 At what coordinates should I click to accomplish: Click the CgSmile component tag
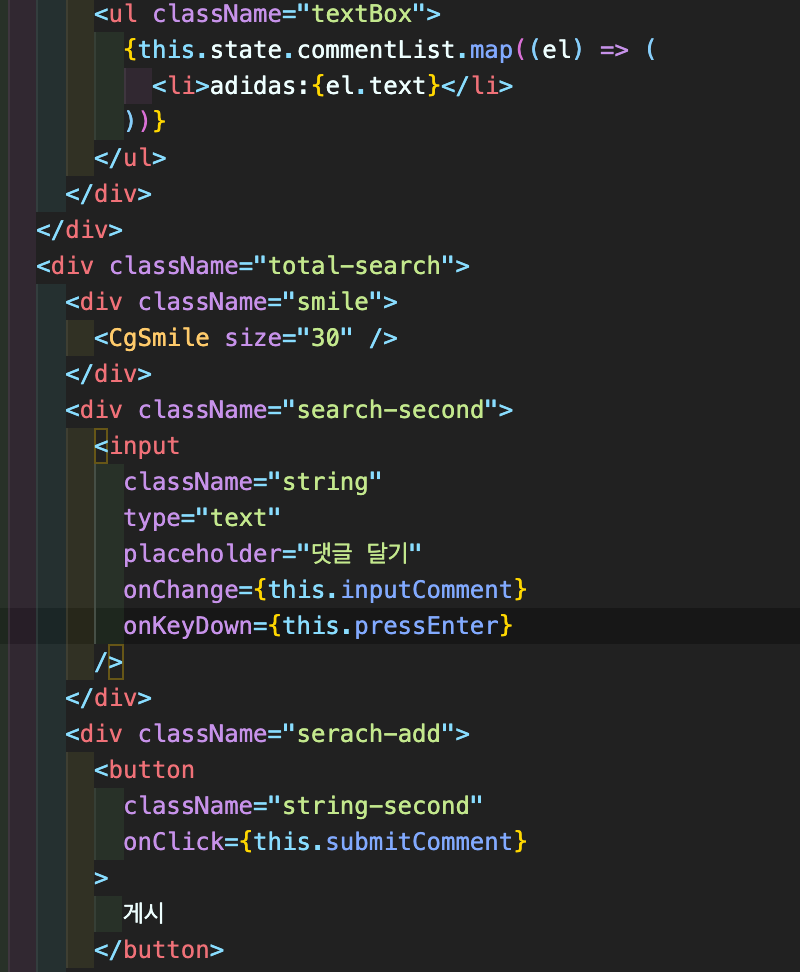pyautogui.click(x=159, y=338)
